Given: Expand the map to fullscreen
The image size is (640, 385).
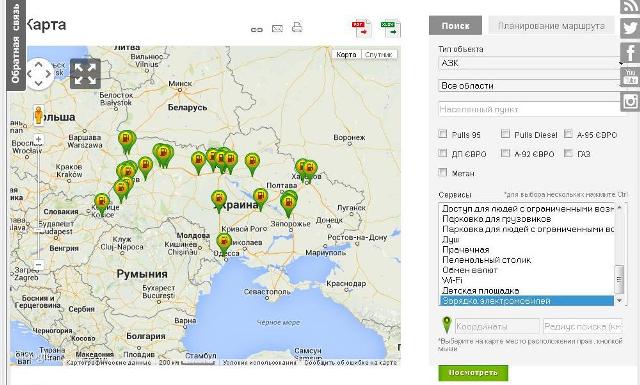Looking at the screenshot, I should click(85, 74).
